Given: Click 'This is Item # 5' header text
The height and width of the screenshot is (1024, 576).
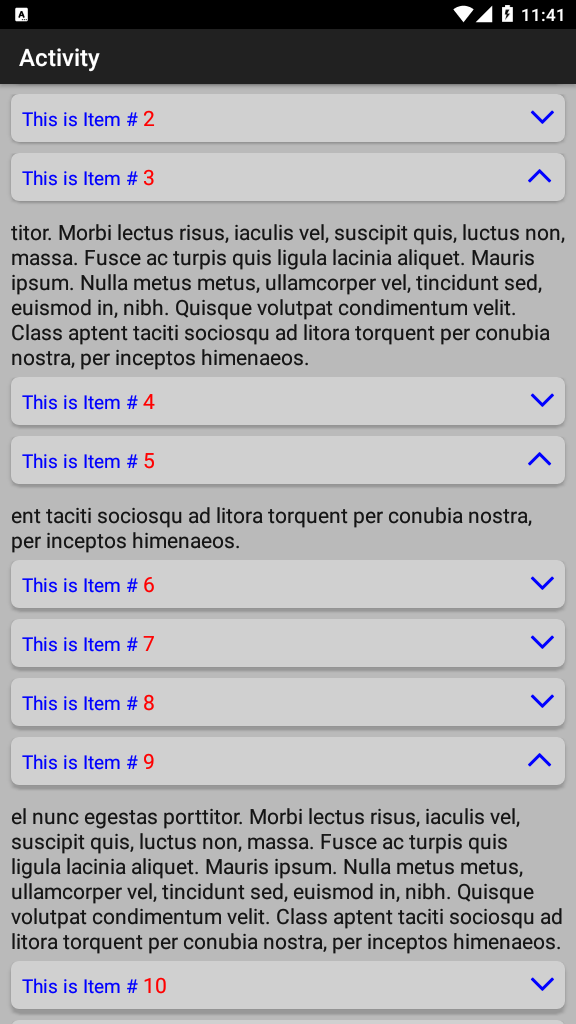Looking at the screenshot, I should click(x=88, y=461).
